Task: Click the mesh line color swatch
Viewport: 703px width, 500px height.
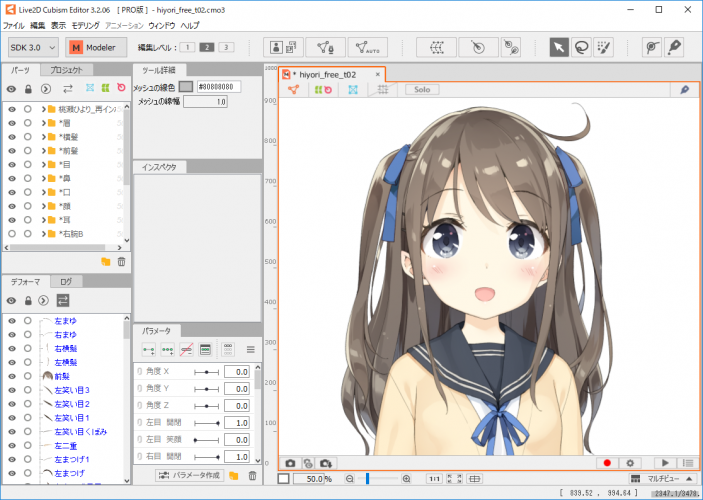Action: tap(185, 87)
